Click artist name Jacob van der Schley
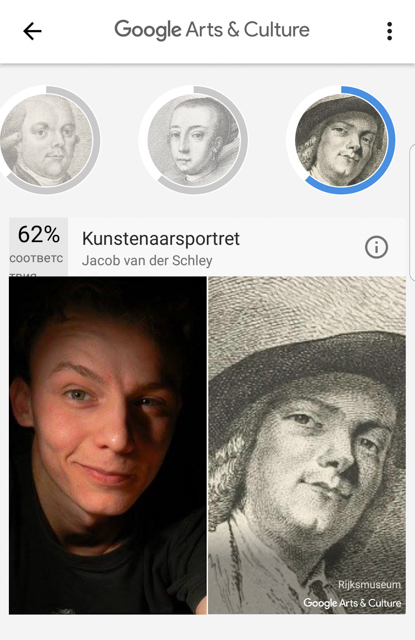This screenshot has height=640, width=415. pyautogui.click(x=147, y=260)
